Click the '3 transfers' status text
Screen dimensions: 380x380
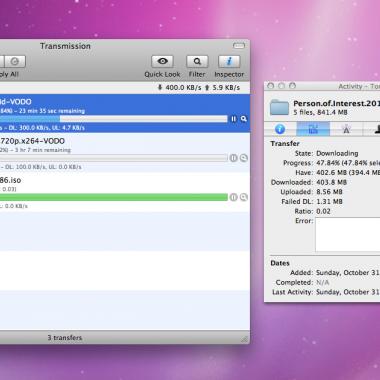[x=65, y=338]
